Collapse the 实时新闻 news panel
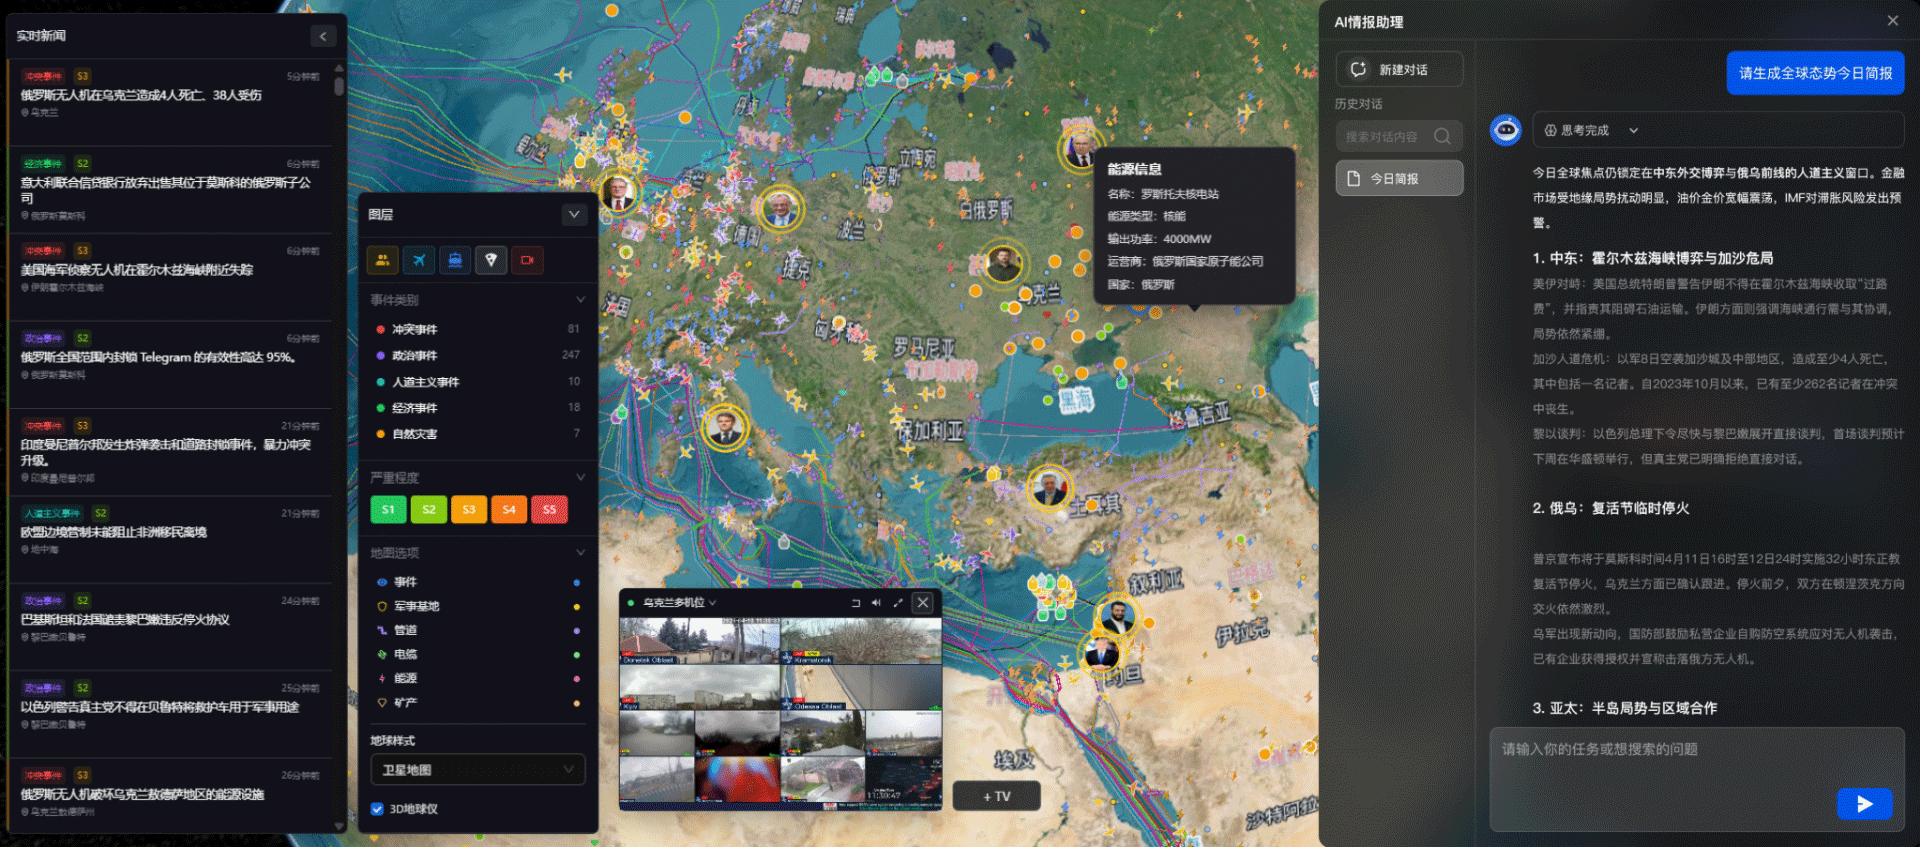Image resolution: width=1920 pixels, height=847 pixels. click(323, 36)
